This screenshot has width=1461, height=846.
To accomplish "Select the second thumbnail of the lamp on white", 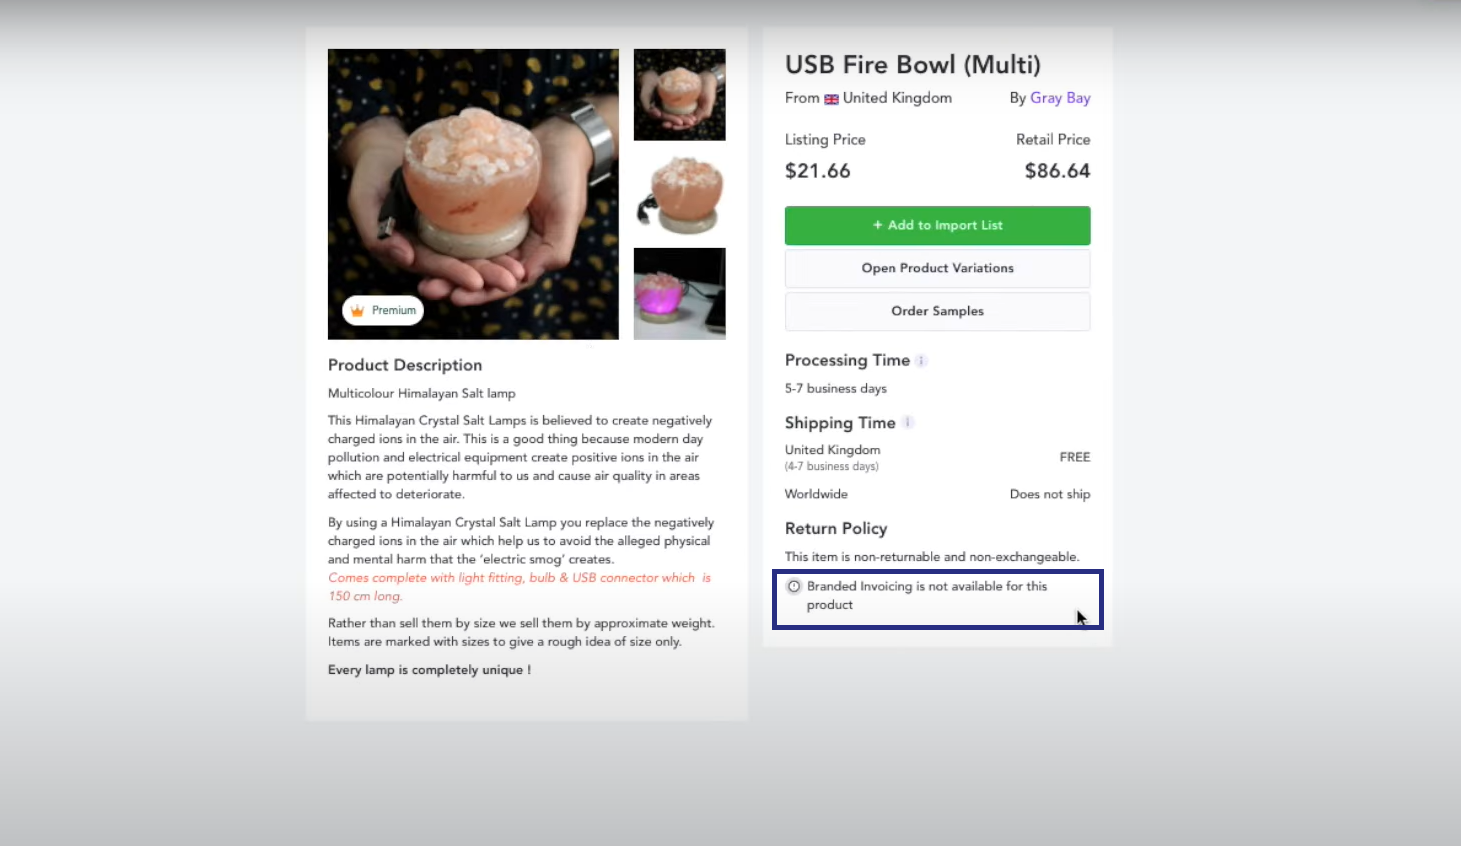I will 680,194.
